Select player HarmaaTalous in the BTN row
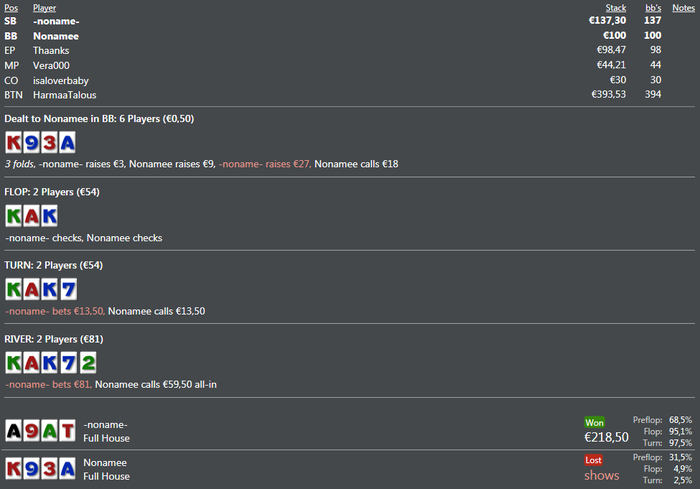Viewport: 700px width, 489px height. pos(66,94)
